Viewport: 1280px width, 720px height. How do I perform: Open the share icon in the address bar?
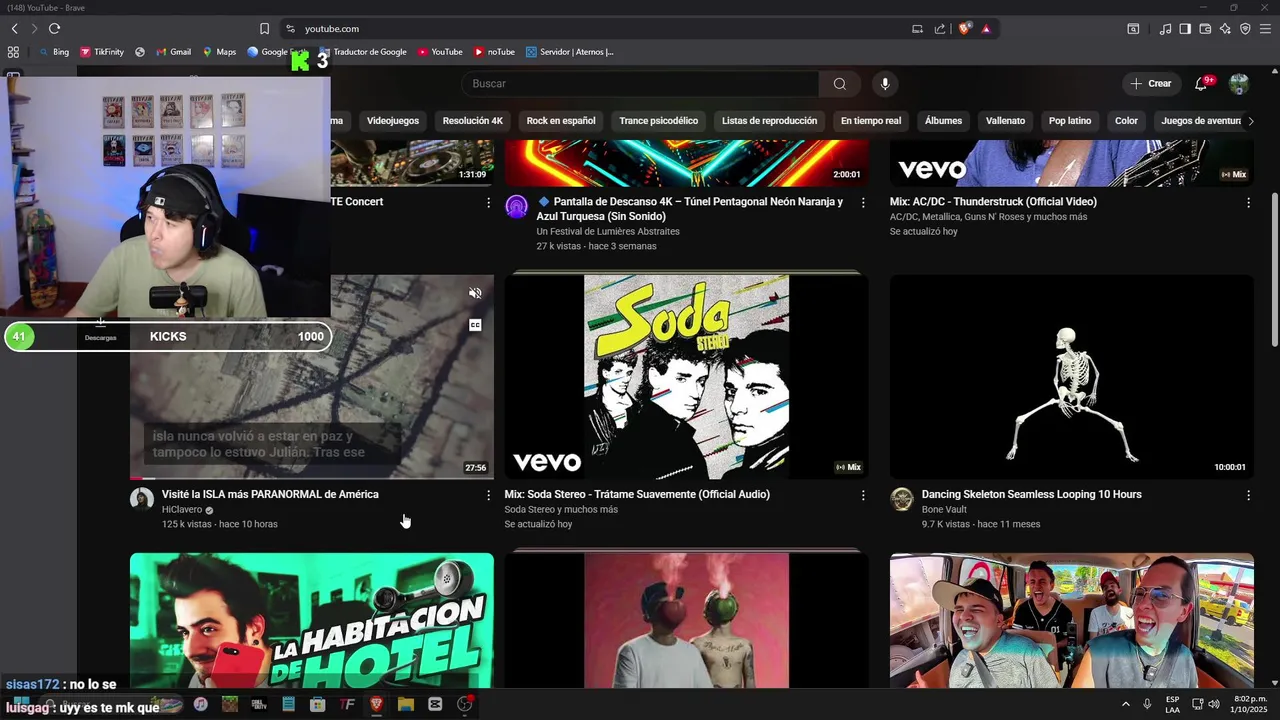click(940, 29)
